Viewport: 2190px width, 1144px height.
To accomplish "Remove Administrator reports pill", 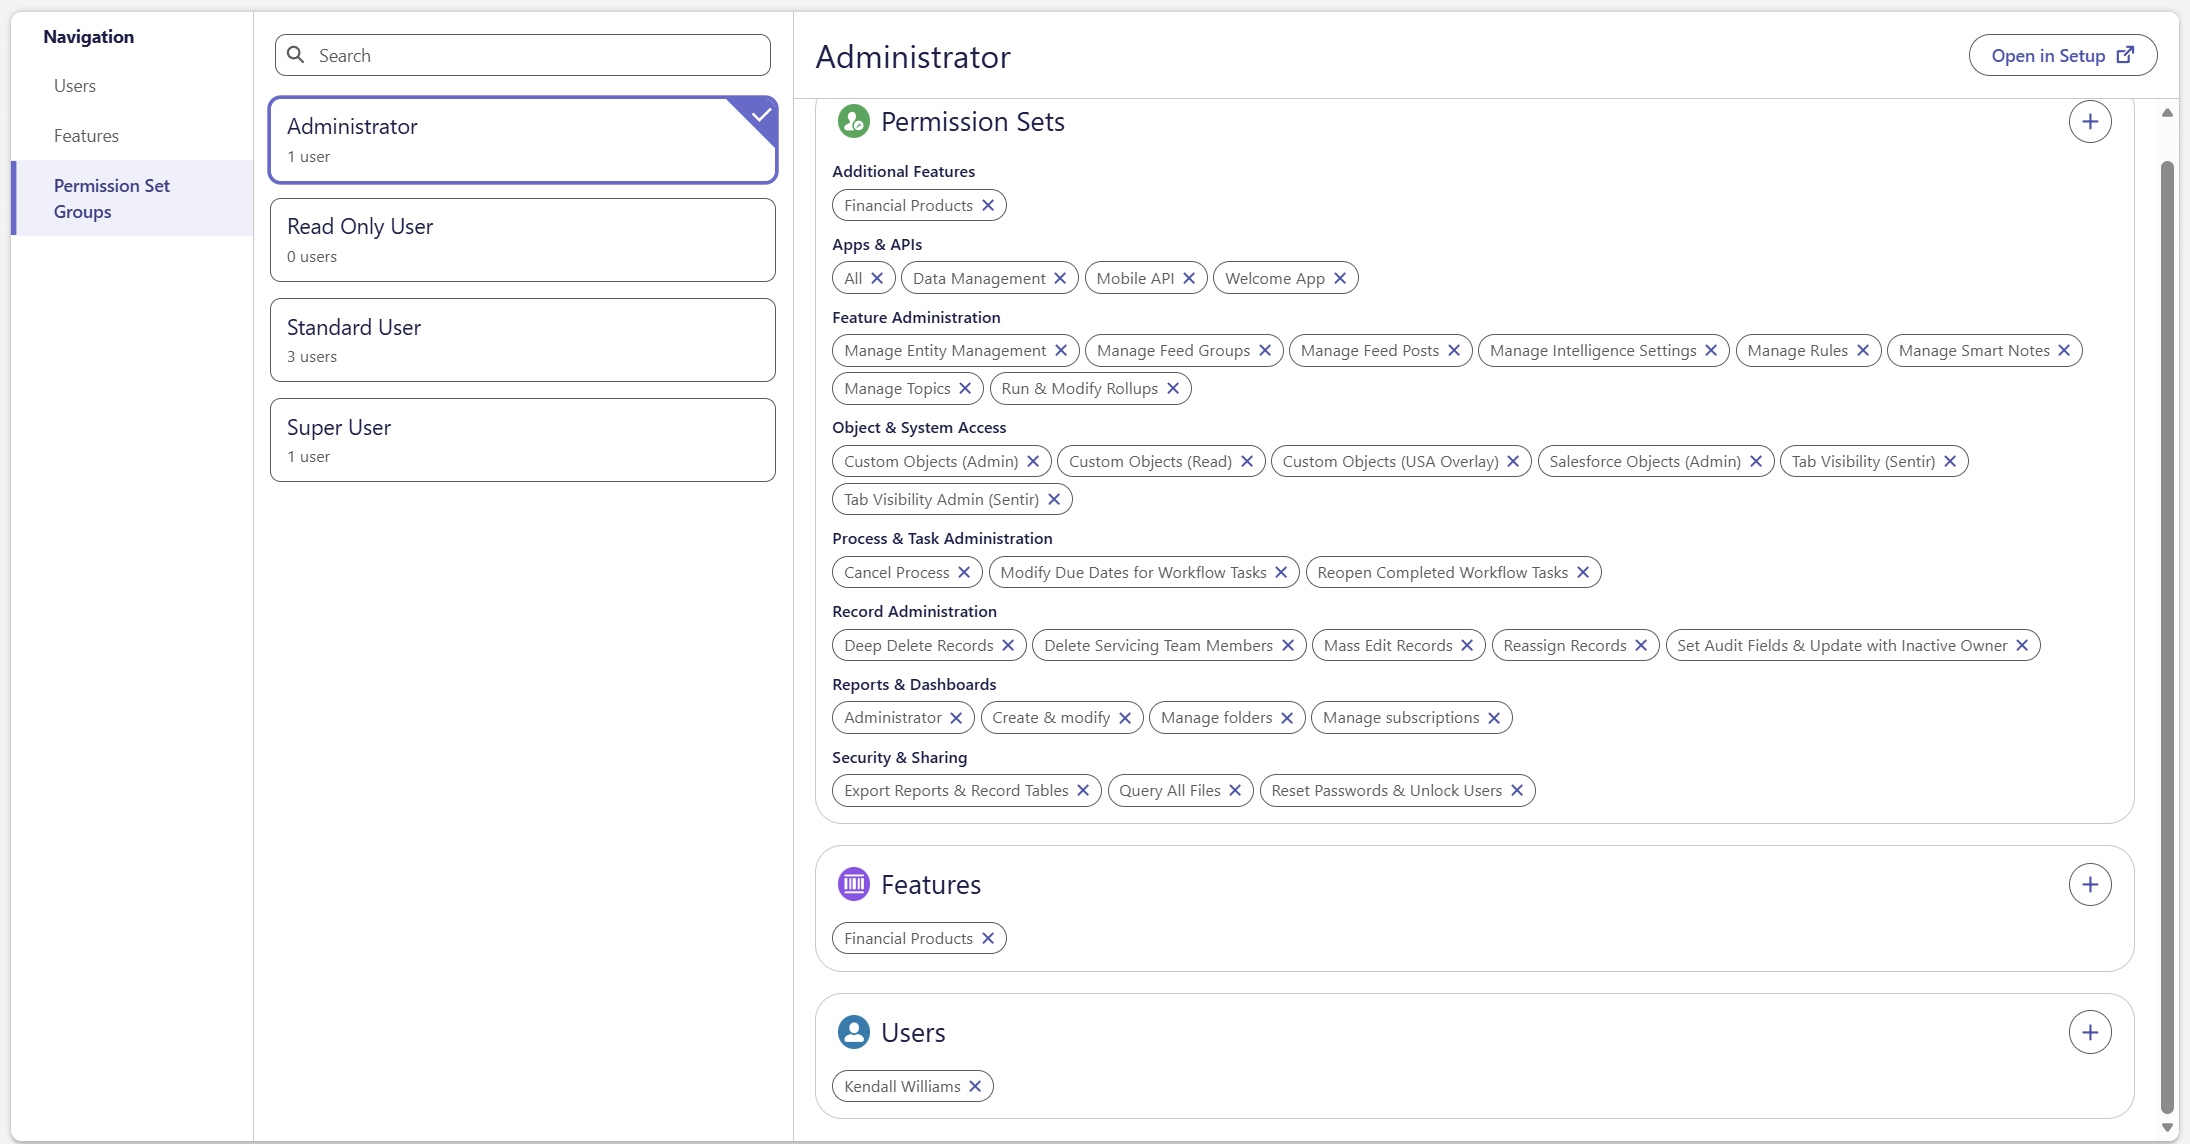I will 956,718.
